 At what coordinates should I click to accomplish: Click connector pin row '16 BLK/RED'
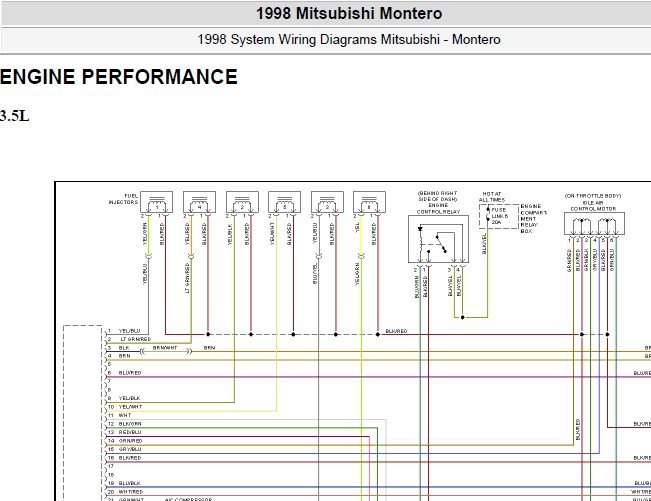point(124,458)
